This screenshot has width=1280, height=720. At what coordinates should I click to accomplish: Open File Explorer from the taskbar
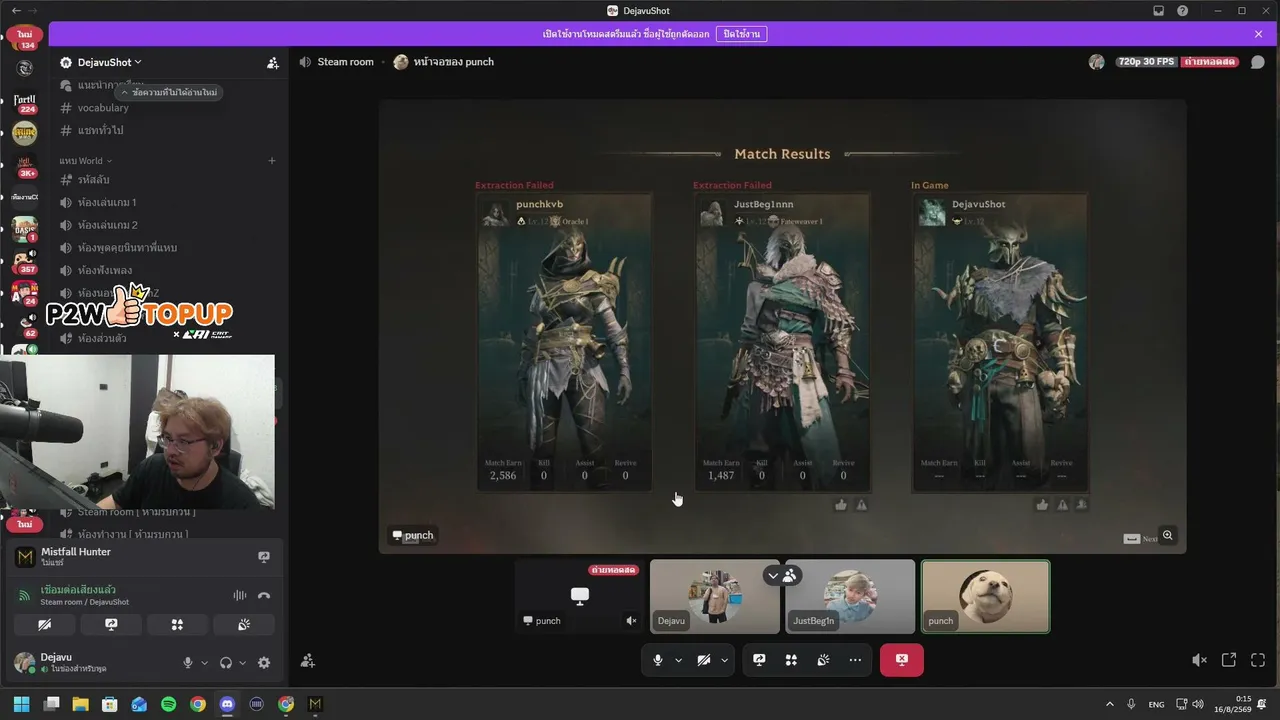(x=80, y=704)
